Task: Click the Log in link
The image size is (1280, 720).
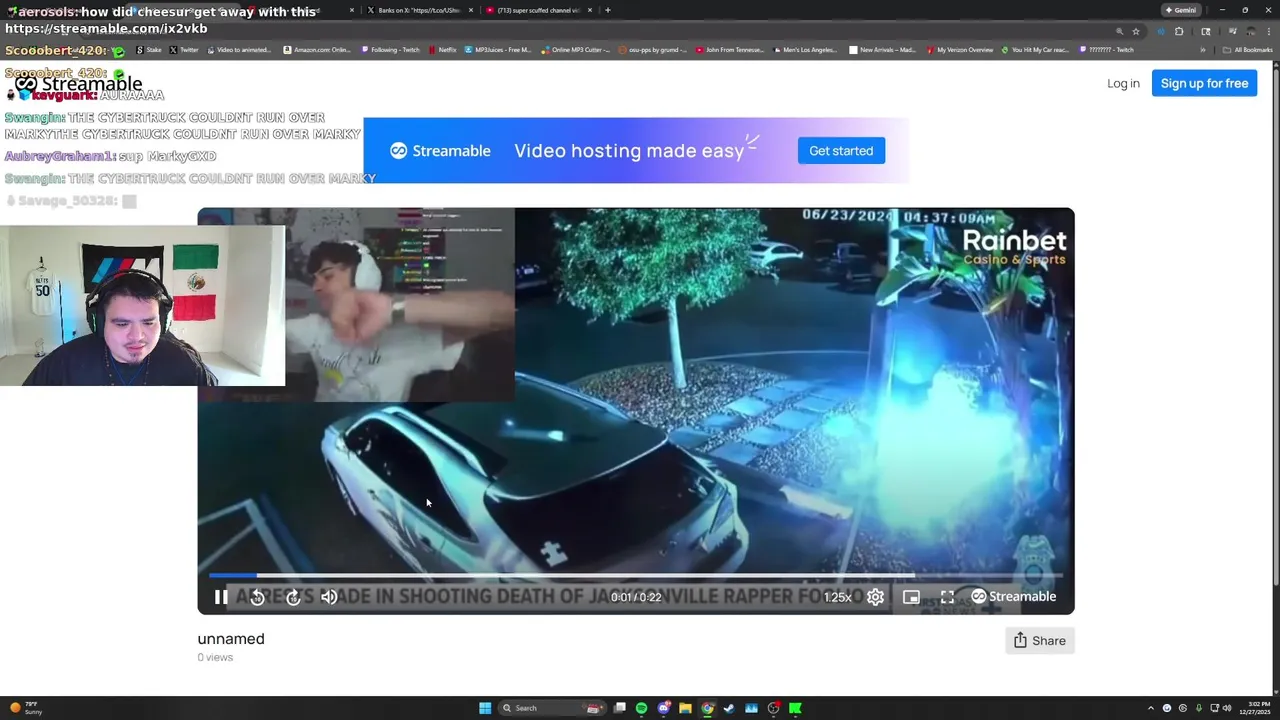Action: coord(1123,83)
